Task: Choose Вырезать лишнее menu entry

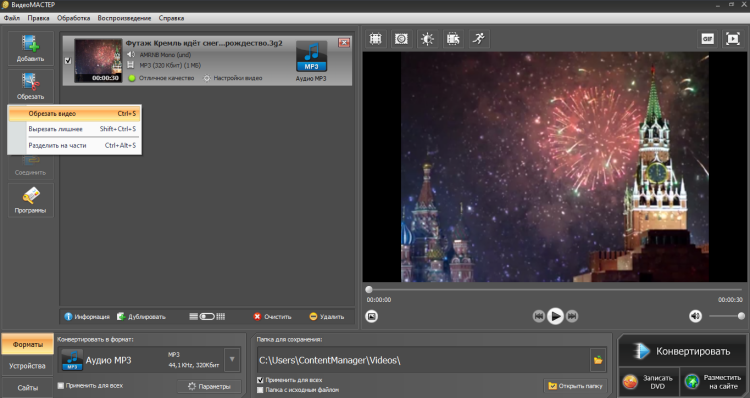Action: pyautogui.click(x=75, y=129)
